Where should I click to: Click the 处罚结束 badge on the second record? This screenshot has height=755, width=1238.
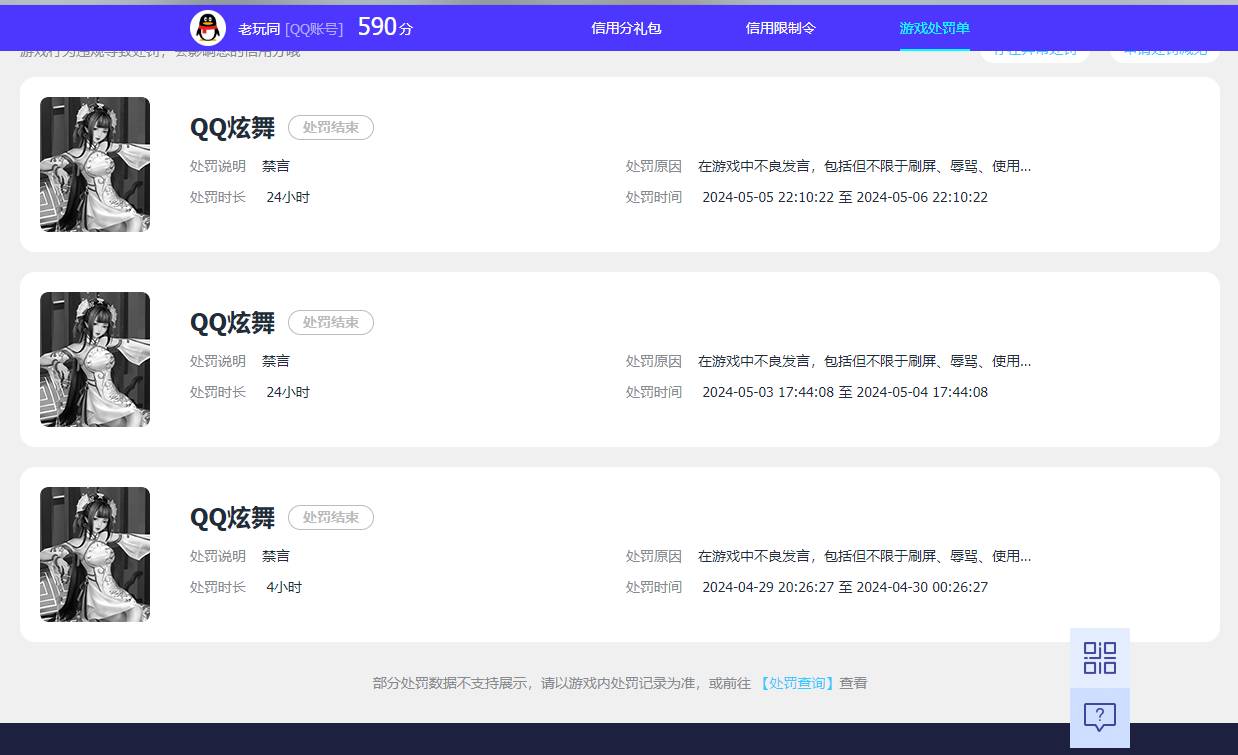(331, 322)
